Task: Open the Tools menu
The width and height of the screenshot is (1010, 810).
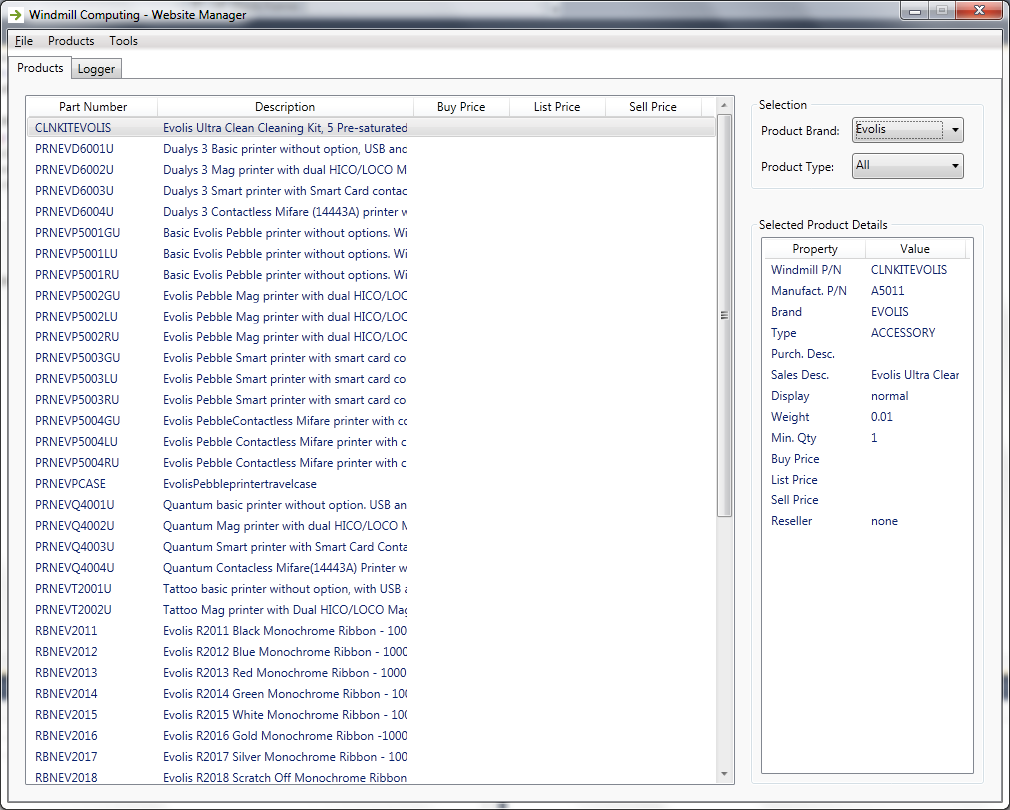Action: 123,41
